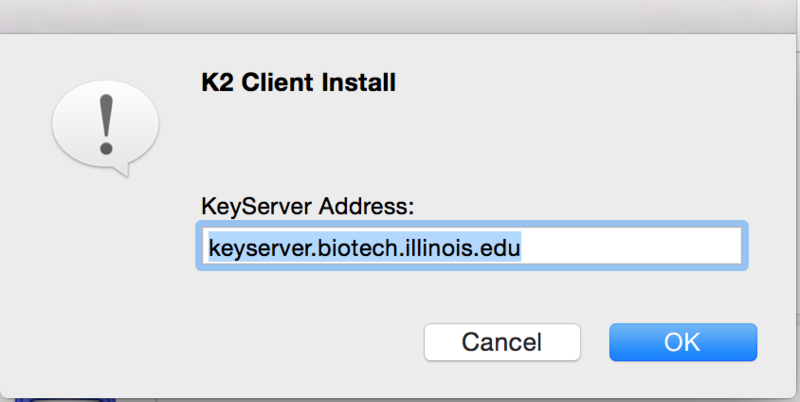The image size is (800, 402).
Task: Click the start of "keyserver" in the field
Action: pyautogui.click(x=209, y=246)
